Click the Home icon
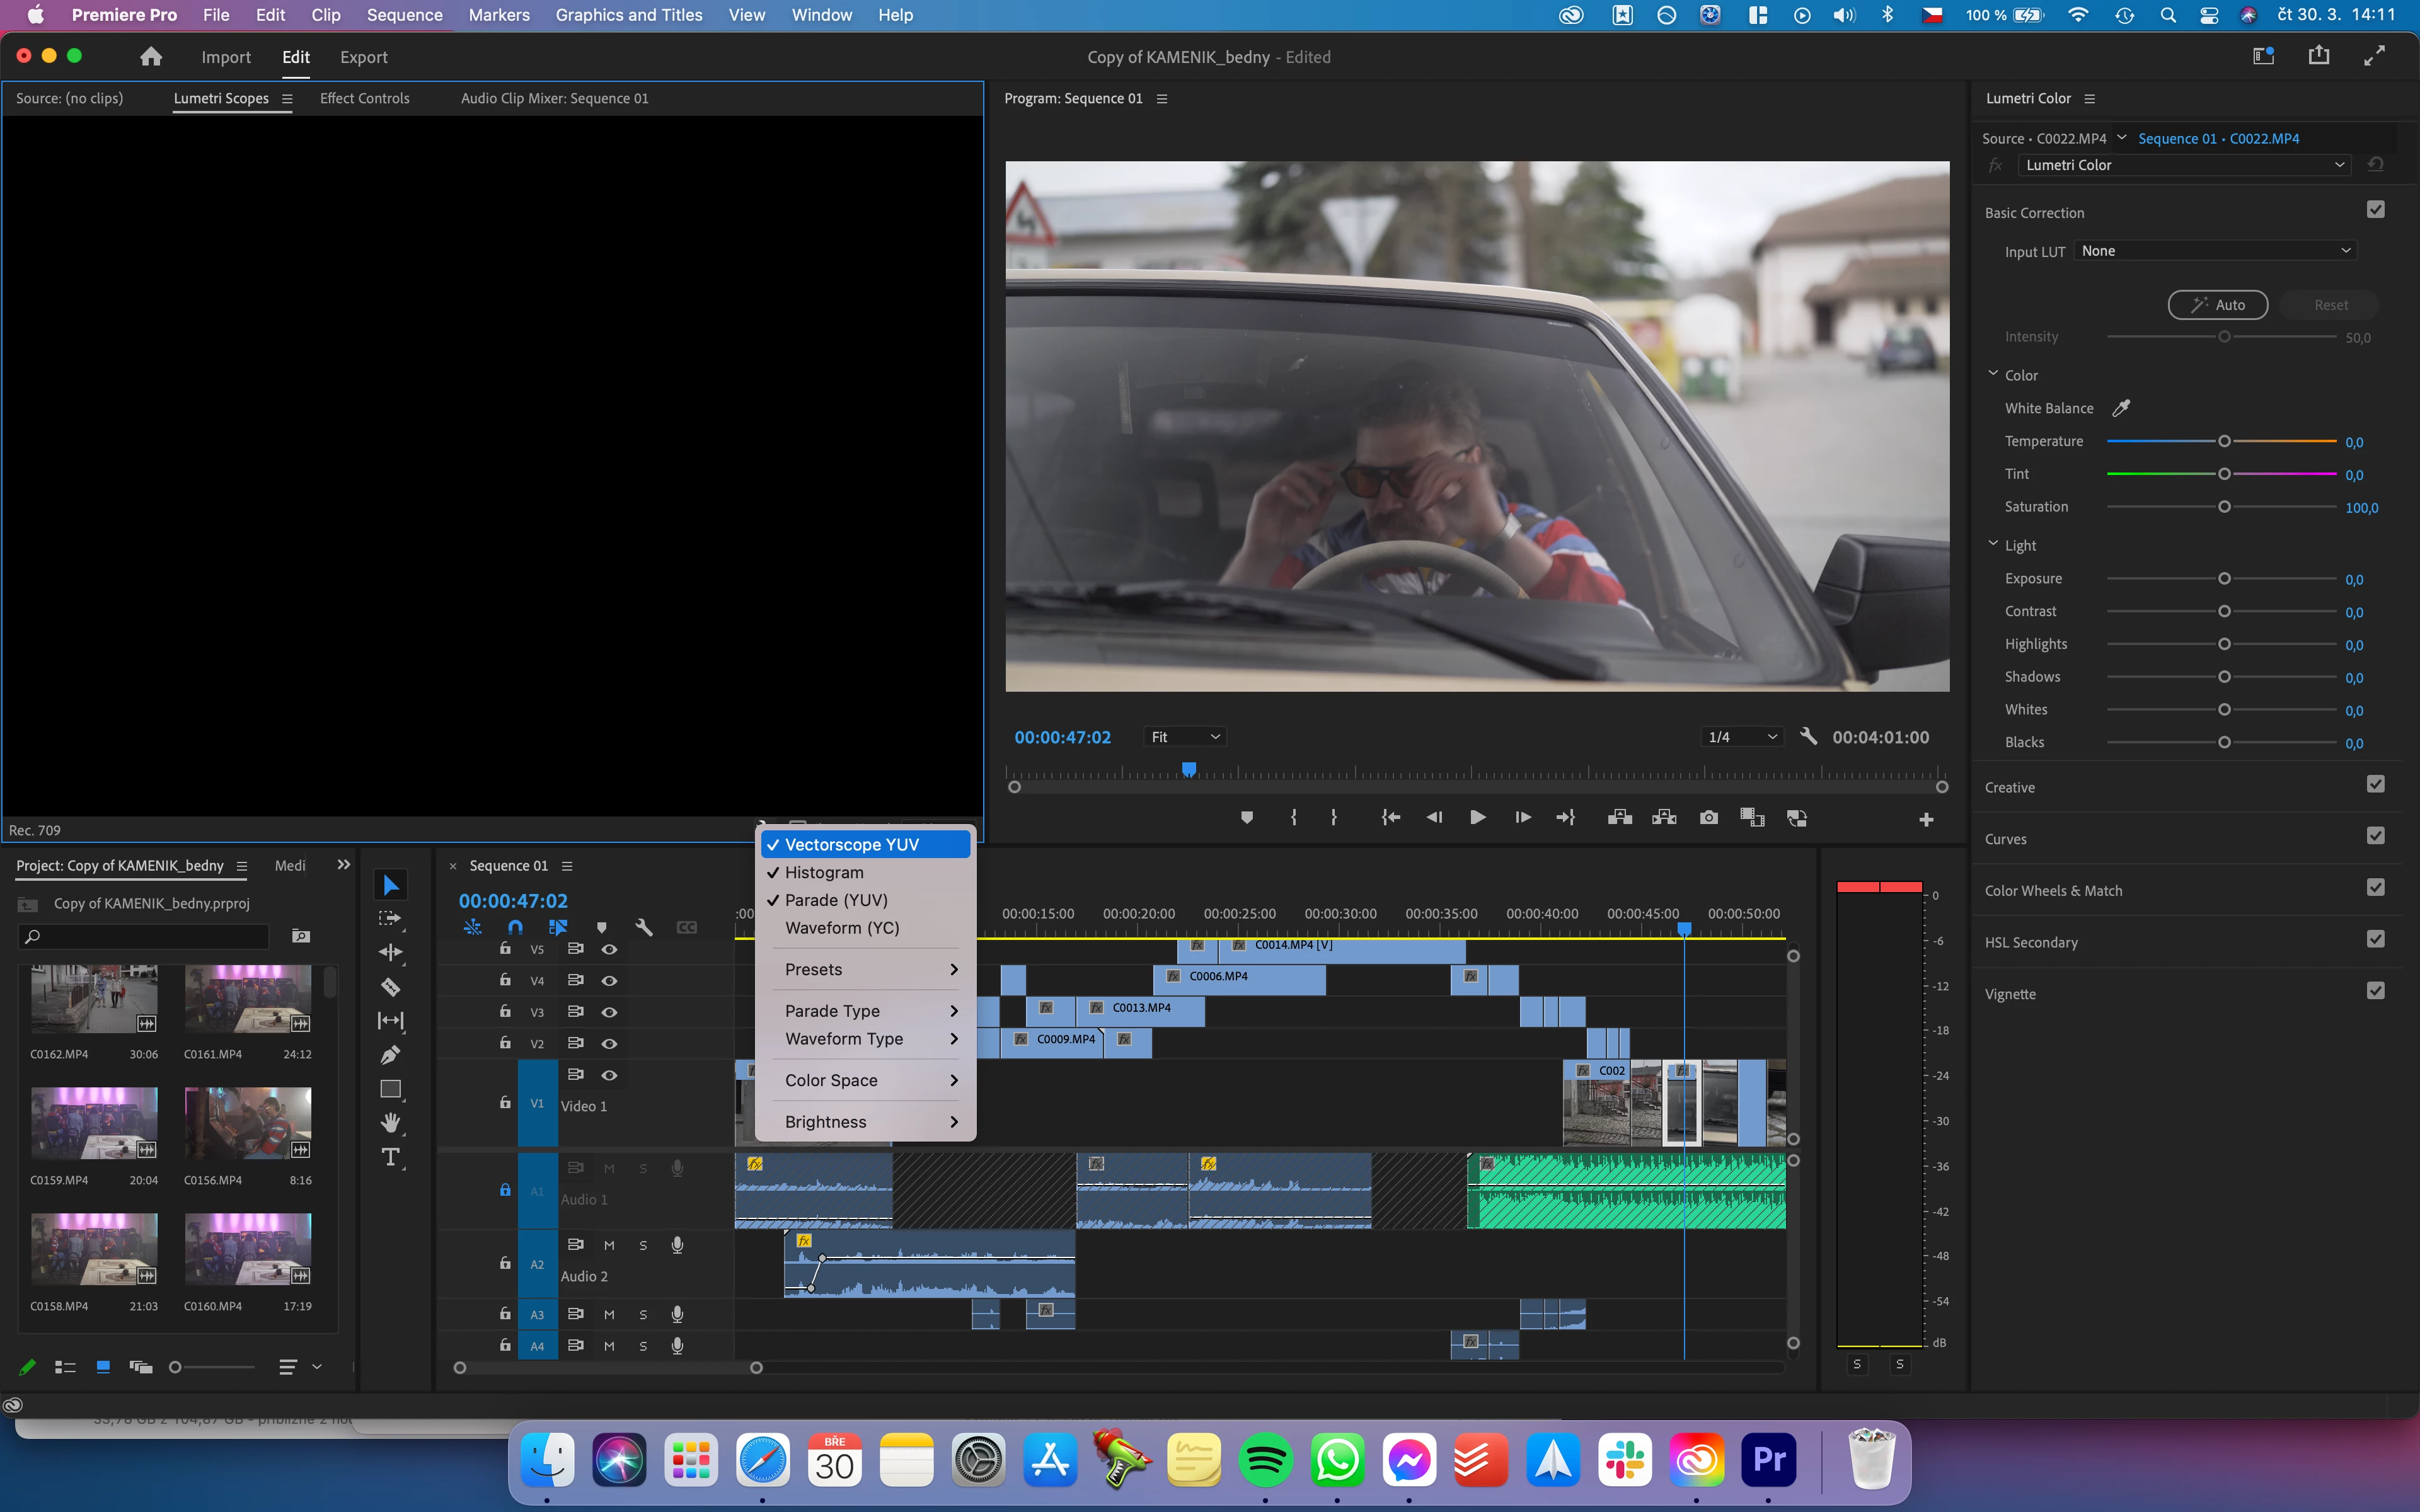 151,57
